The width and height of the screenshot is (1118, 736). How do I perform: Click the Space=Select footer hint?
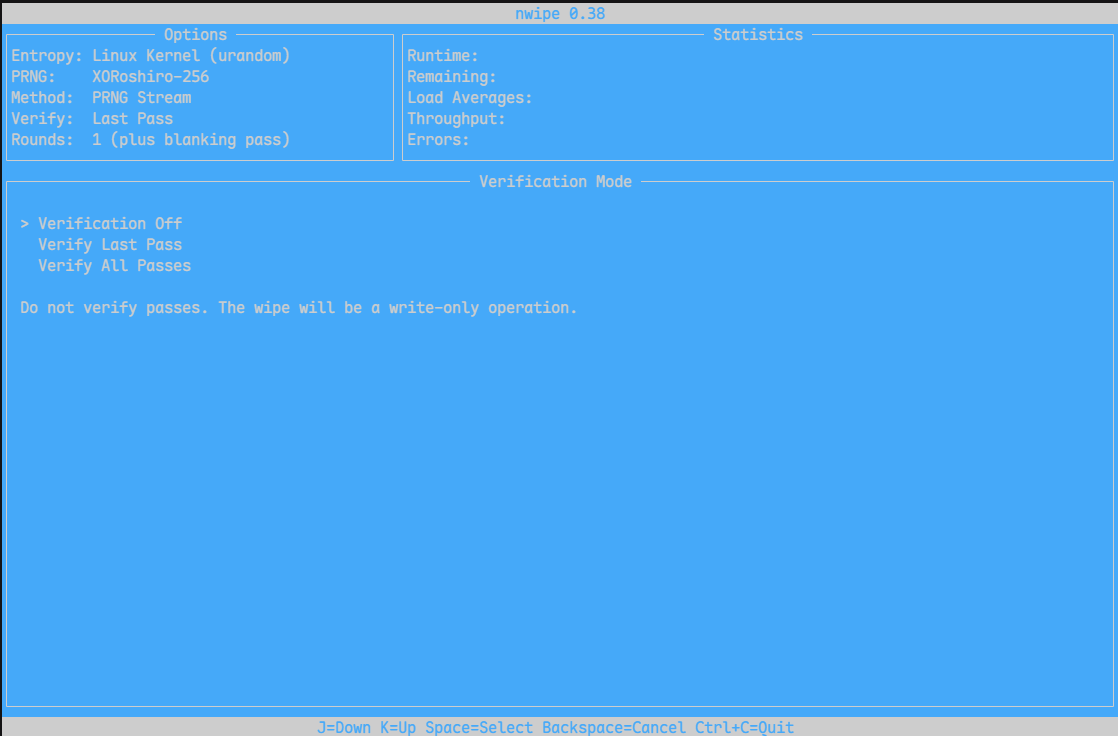pos(479,727)
